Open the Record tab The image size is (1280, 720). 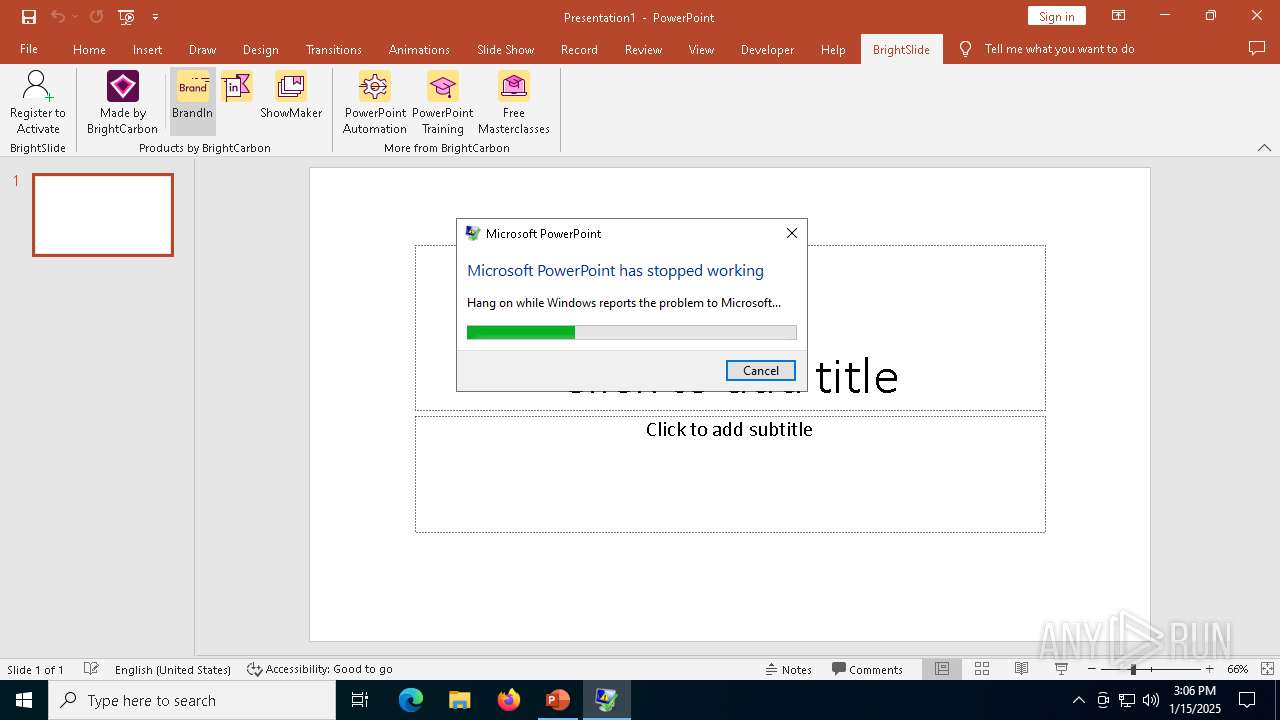pyautogui.click(x=579, y=49)
